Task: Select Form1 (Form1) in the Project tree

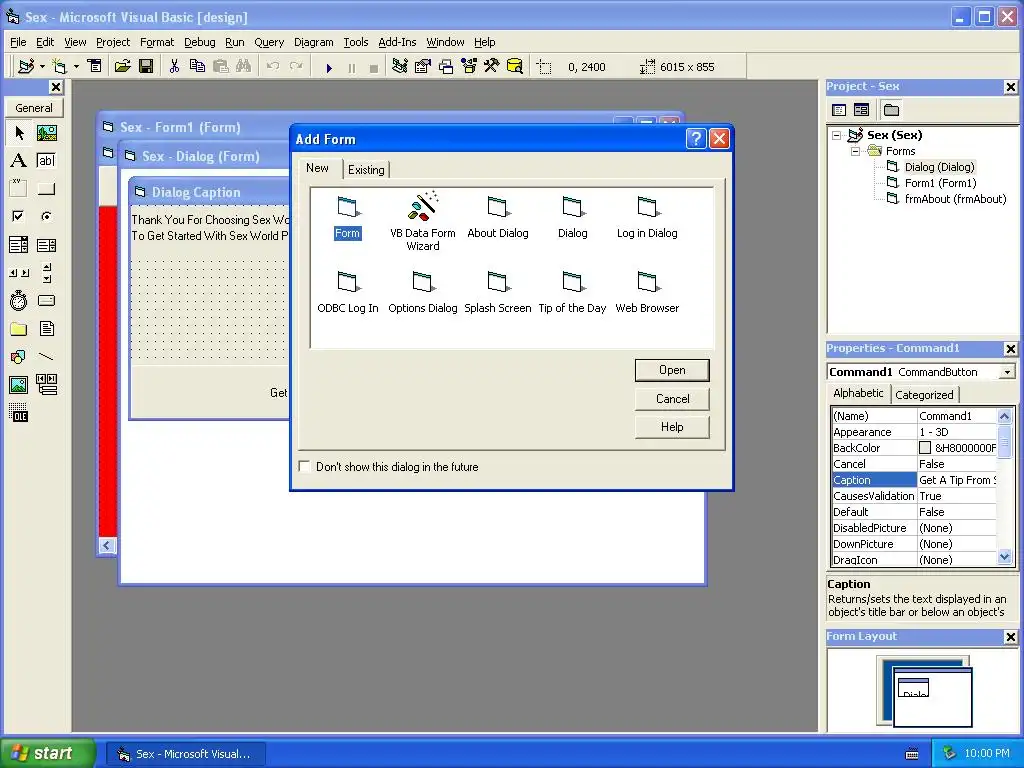Action: [940, 184]
